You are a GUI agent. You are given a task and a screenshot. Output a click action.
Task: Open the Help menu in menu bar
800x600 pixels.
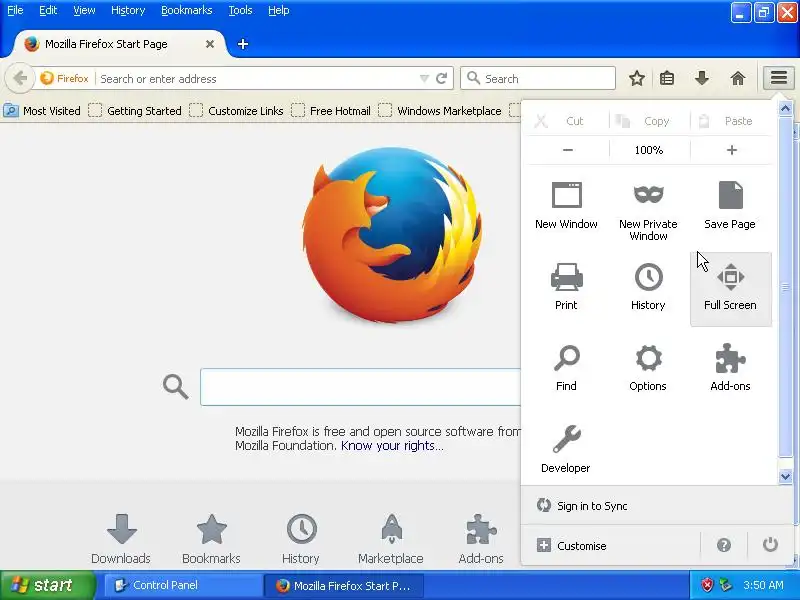279,10
